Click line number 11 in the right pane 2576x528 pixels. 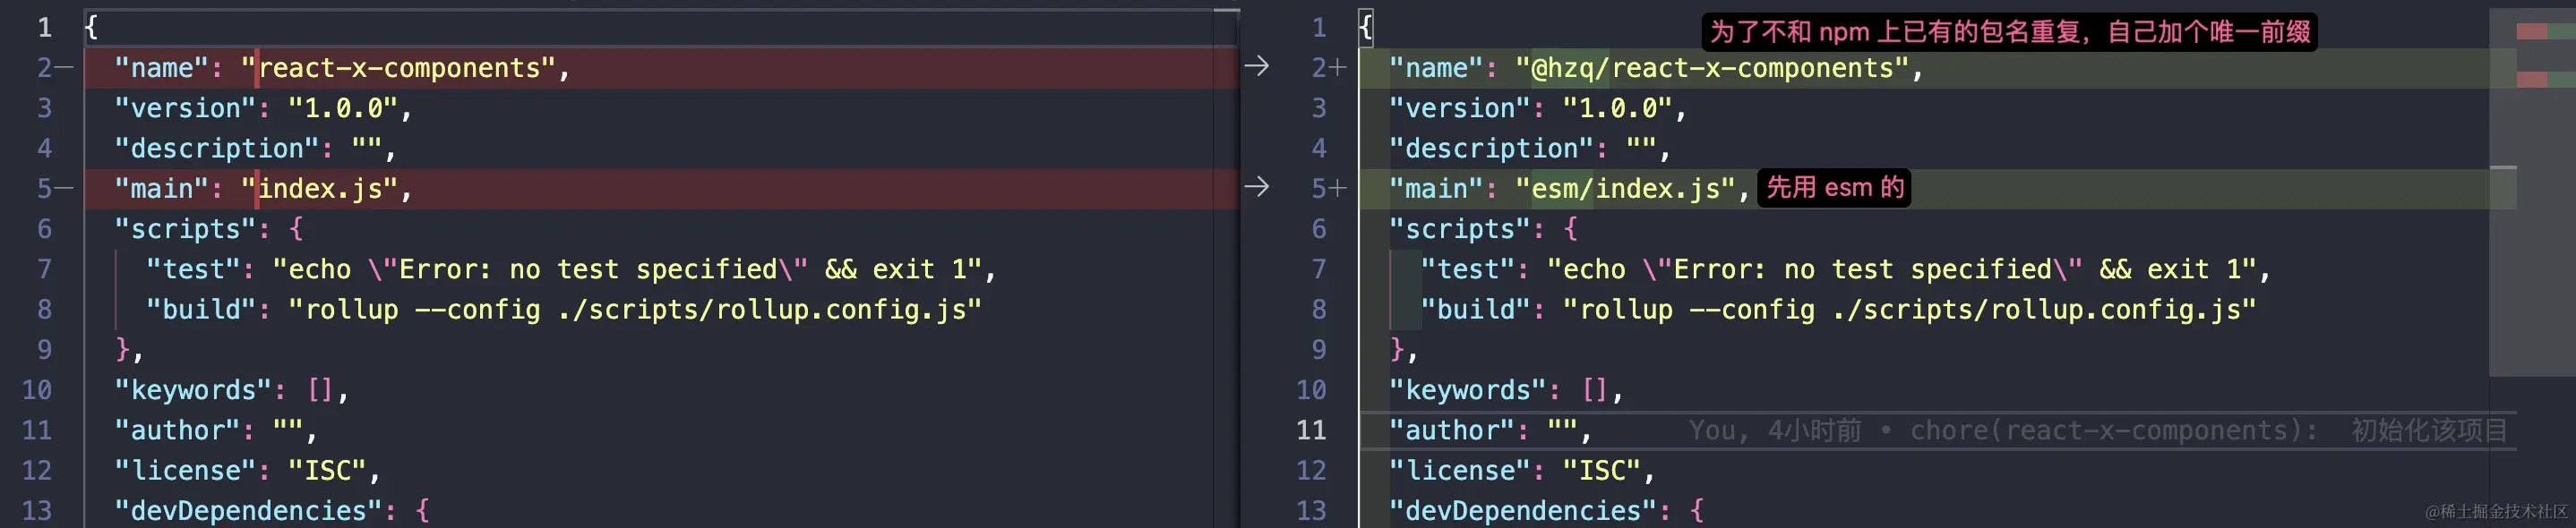pos(1311,430)
